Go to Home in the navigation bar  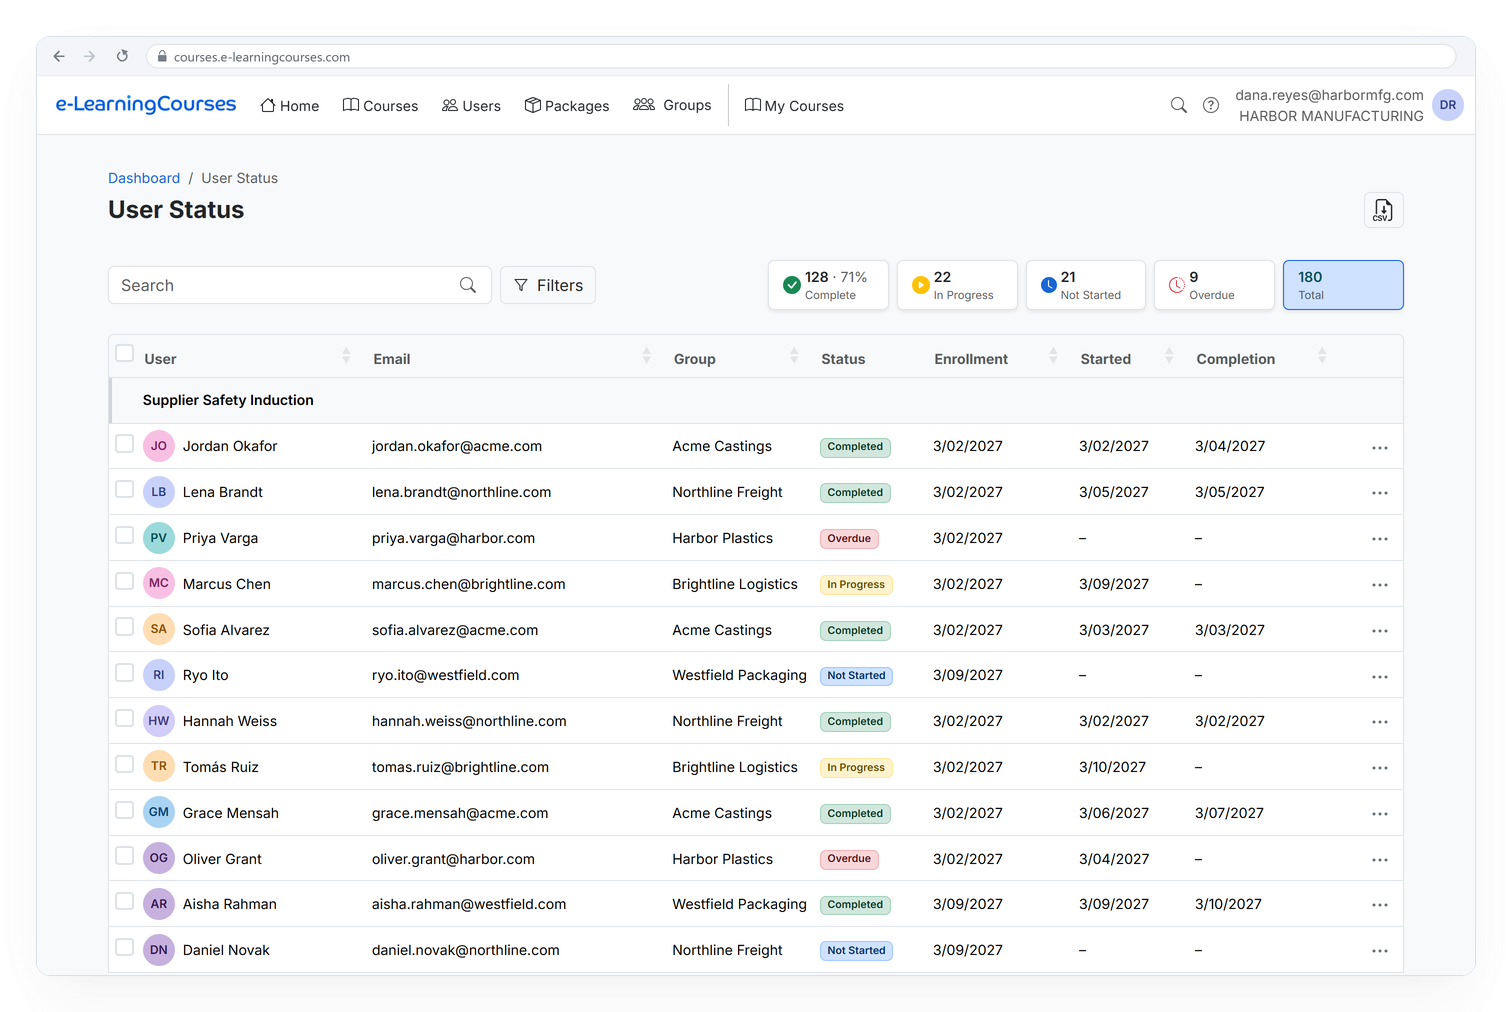(290, 106)
